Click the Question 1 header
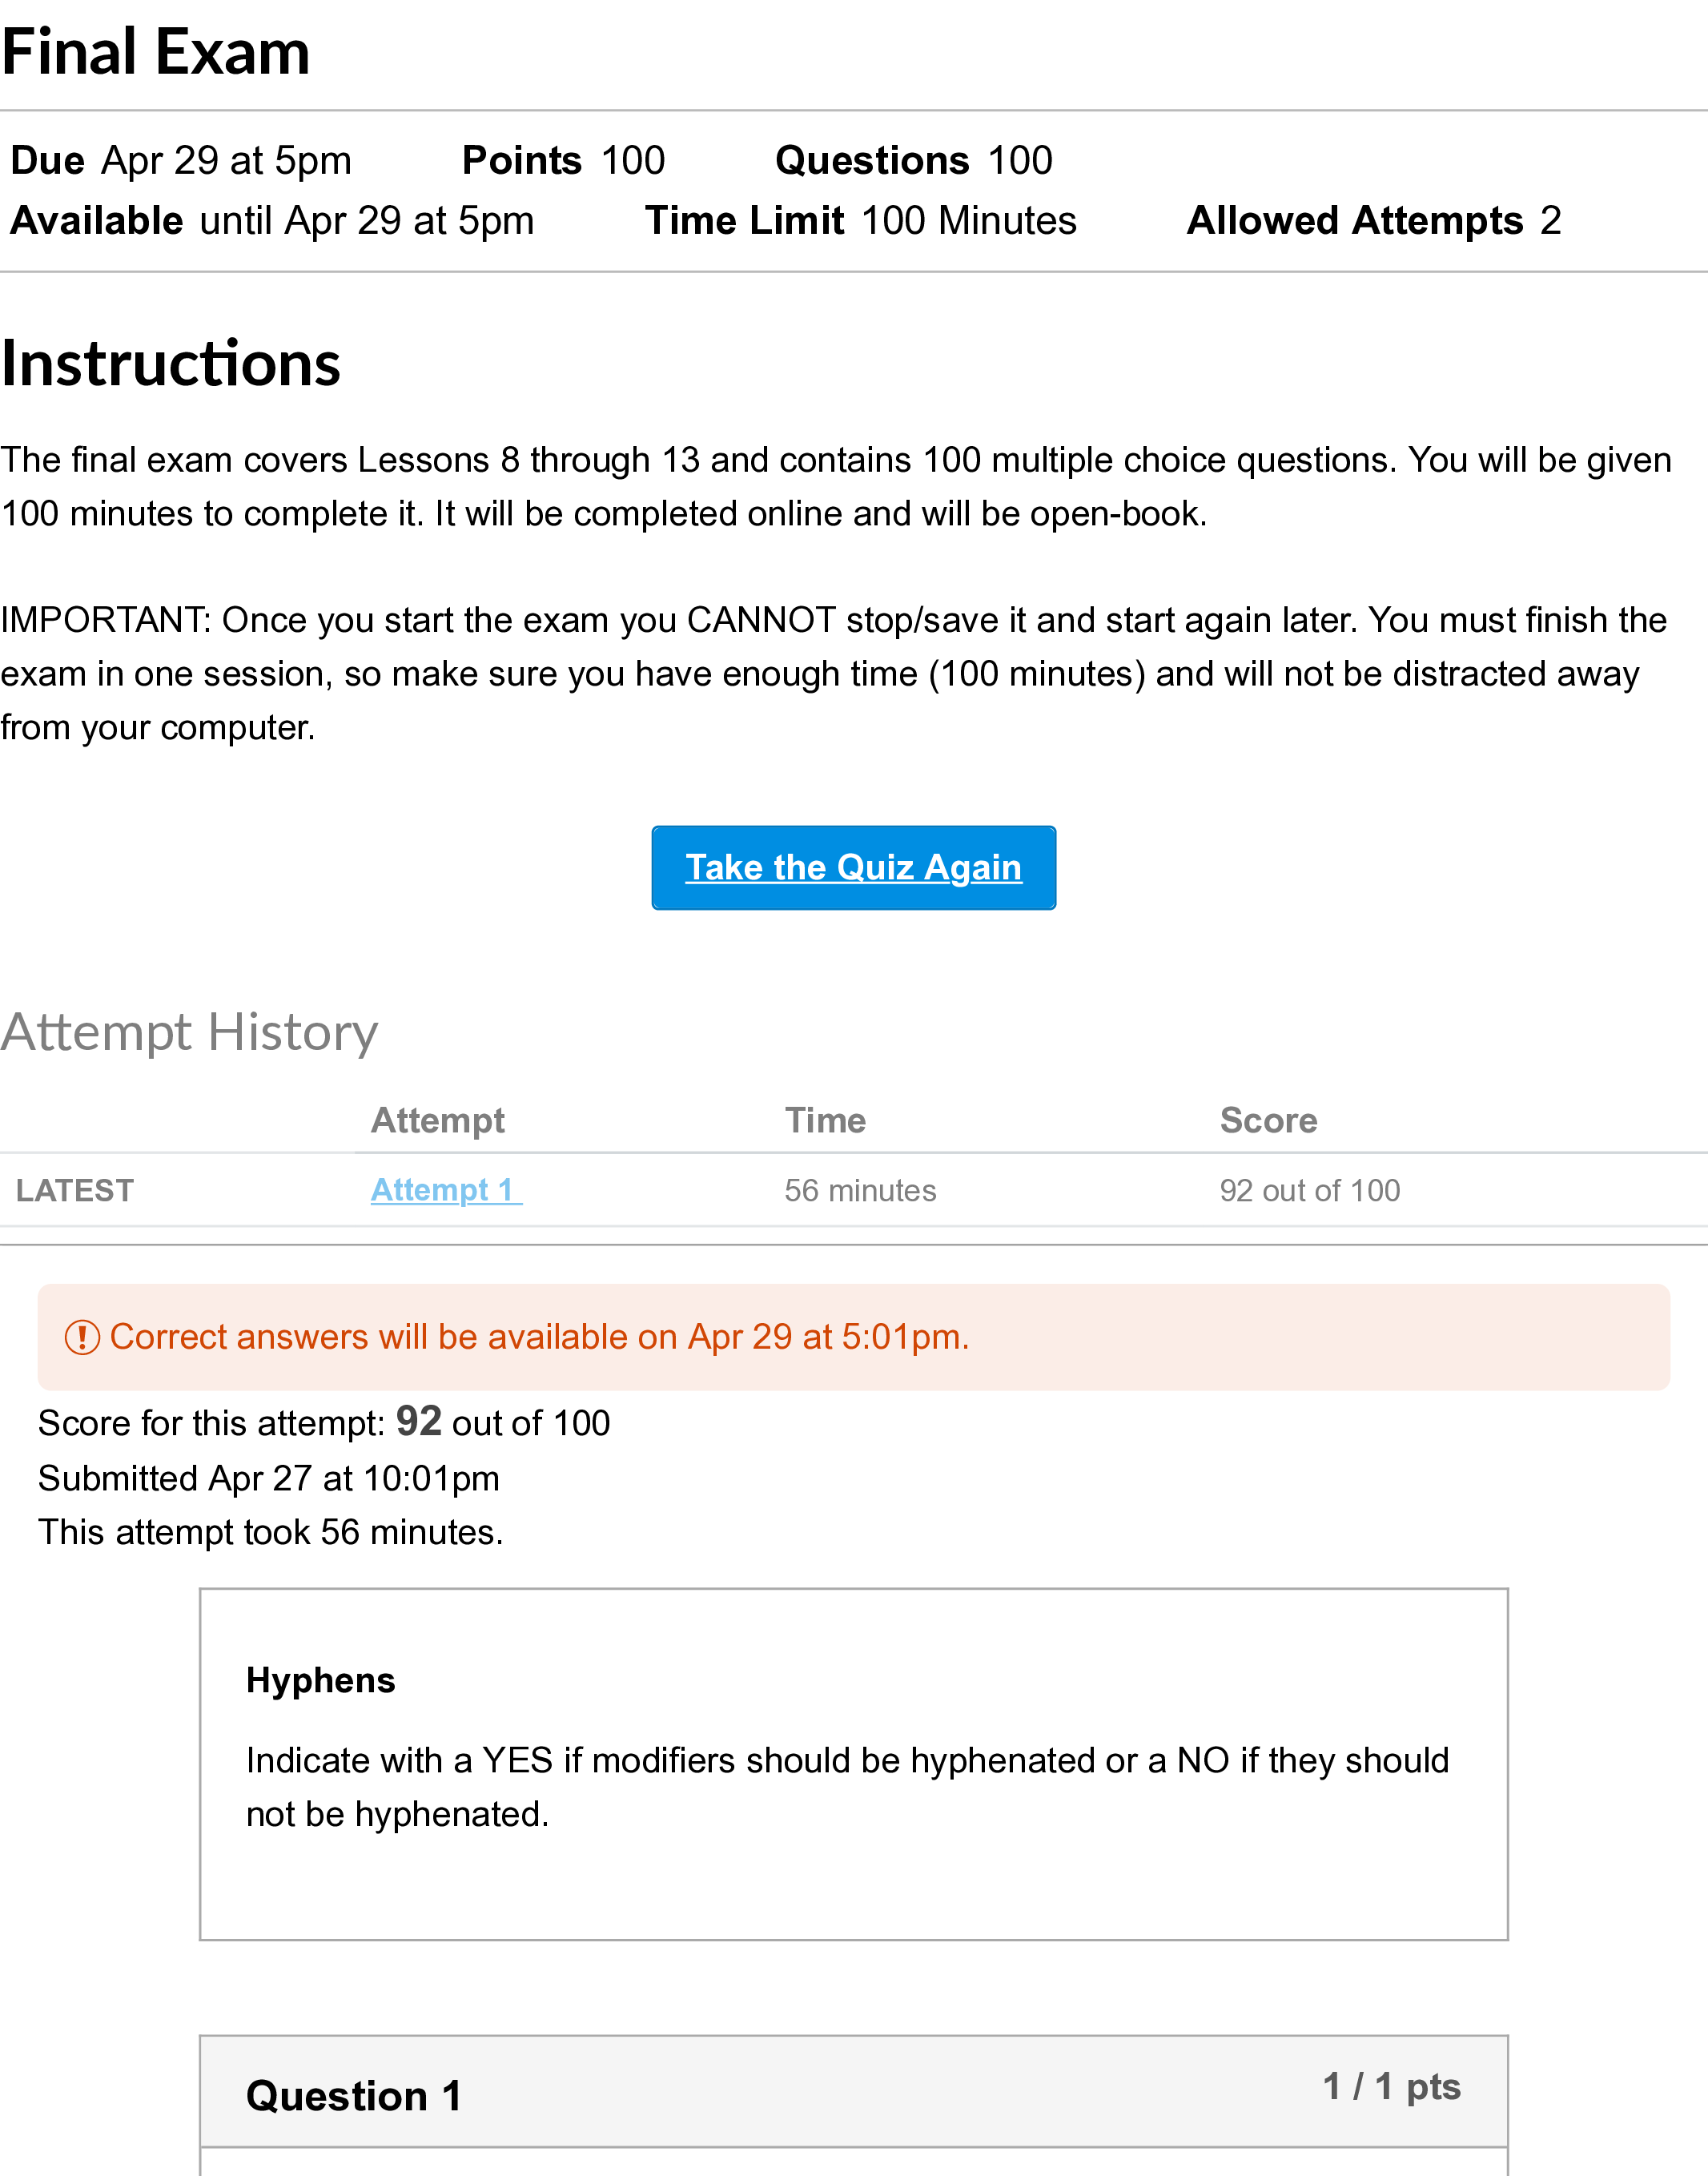The height and width of the screenshot is (2176, 1708). (x=354, y=2095)
